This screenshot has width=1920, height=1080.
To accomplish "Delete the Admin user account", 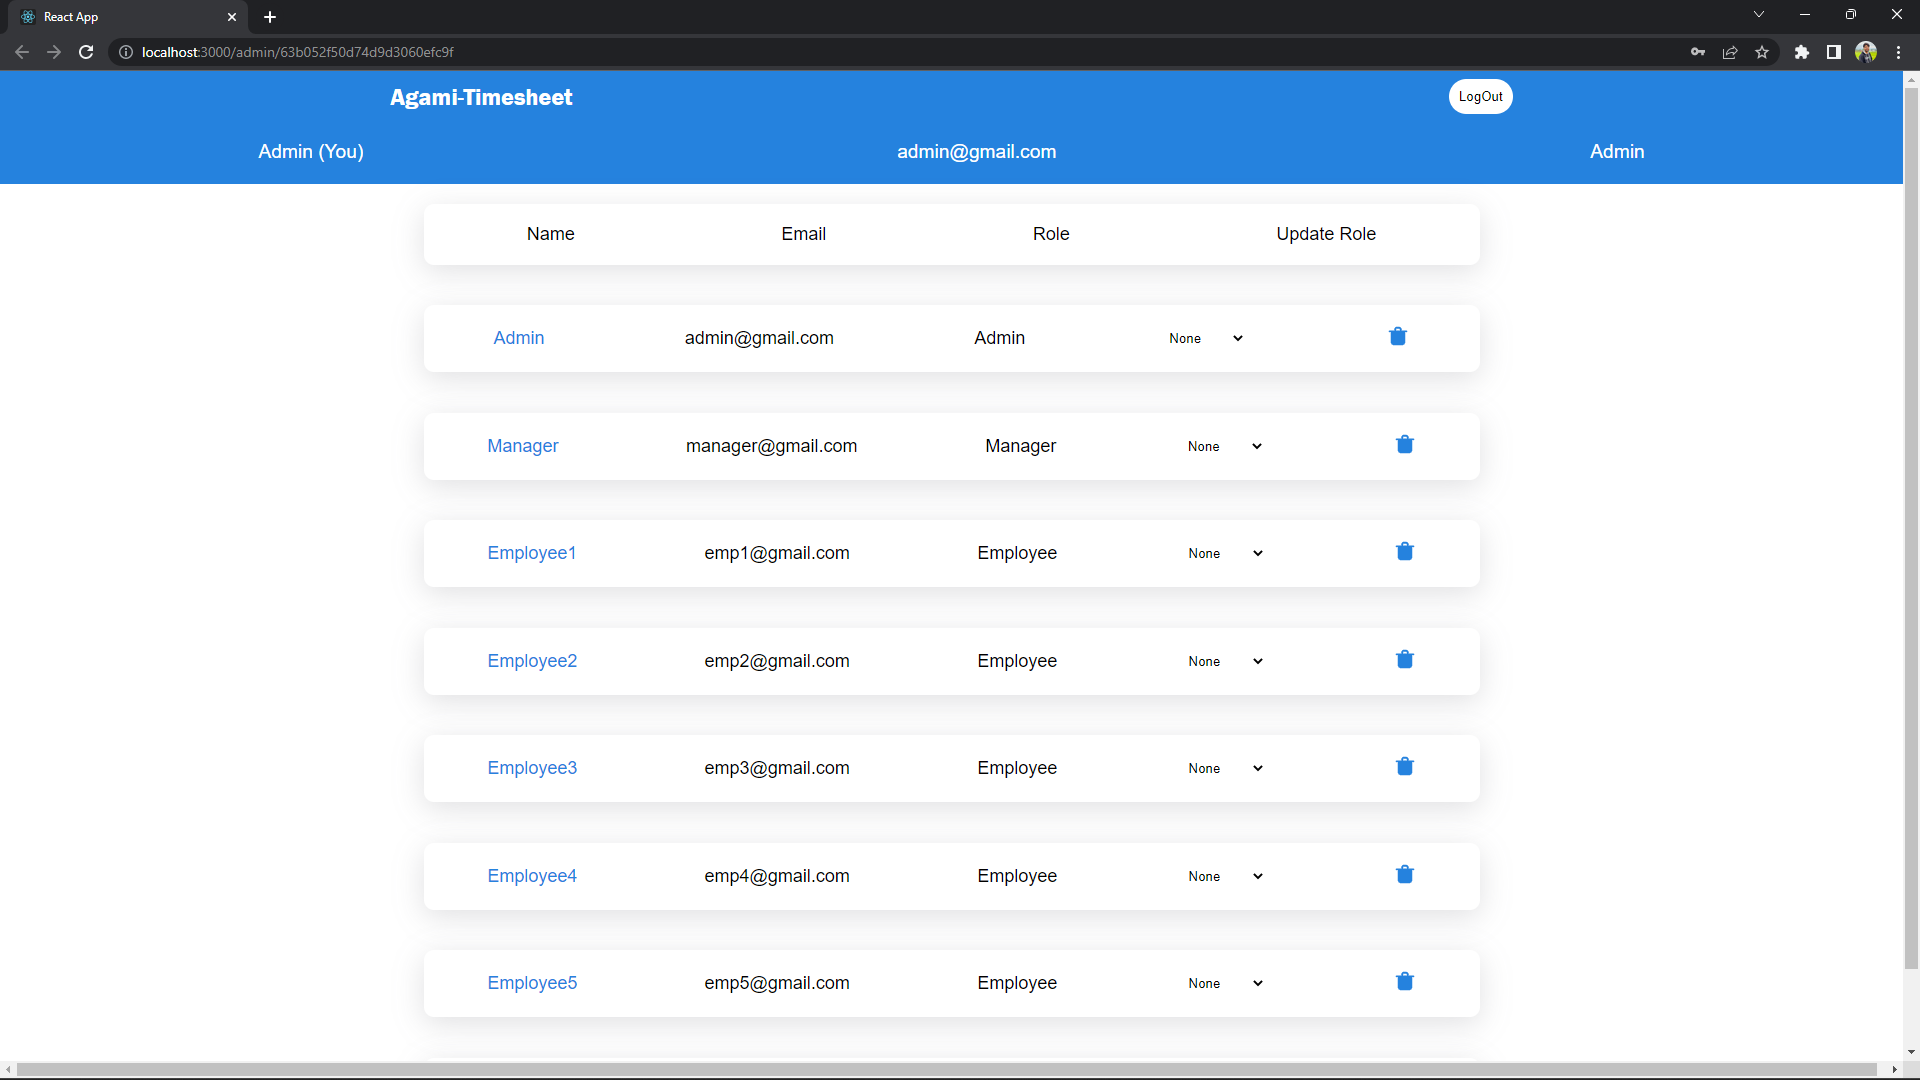I will point(1397,337).
